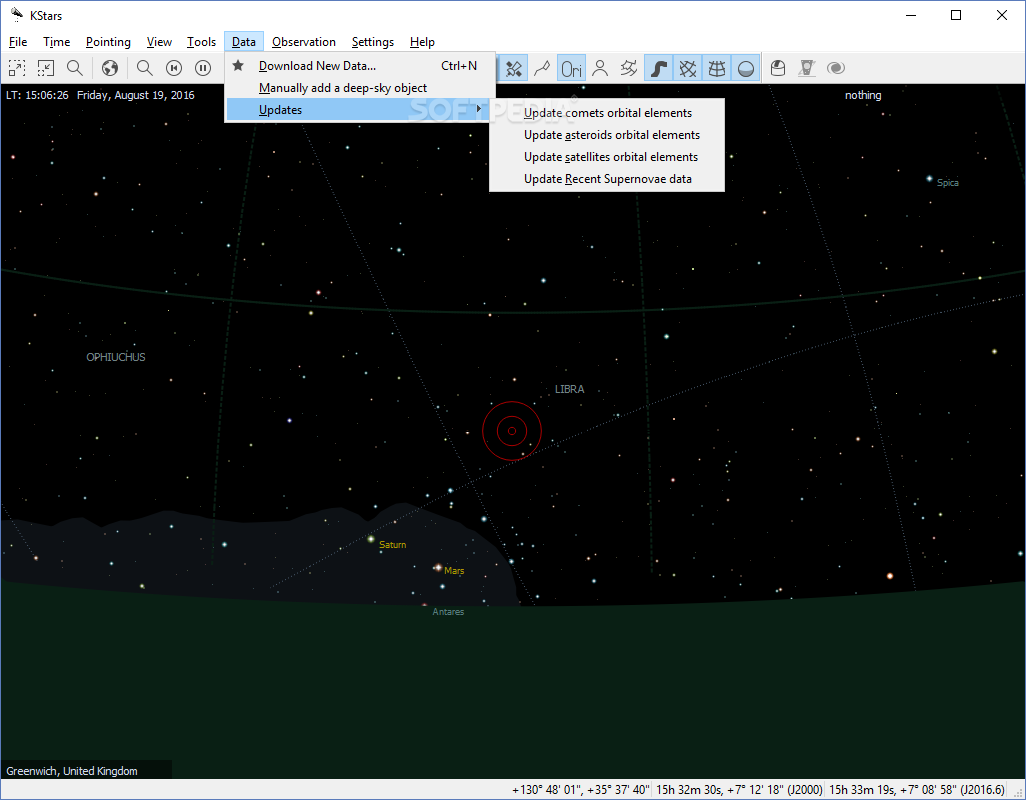Toggle constellation art person icon

600,68
